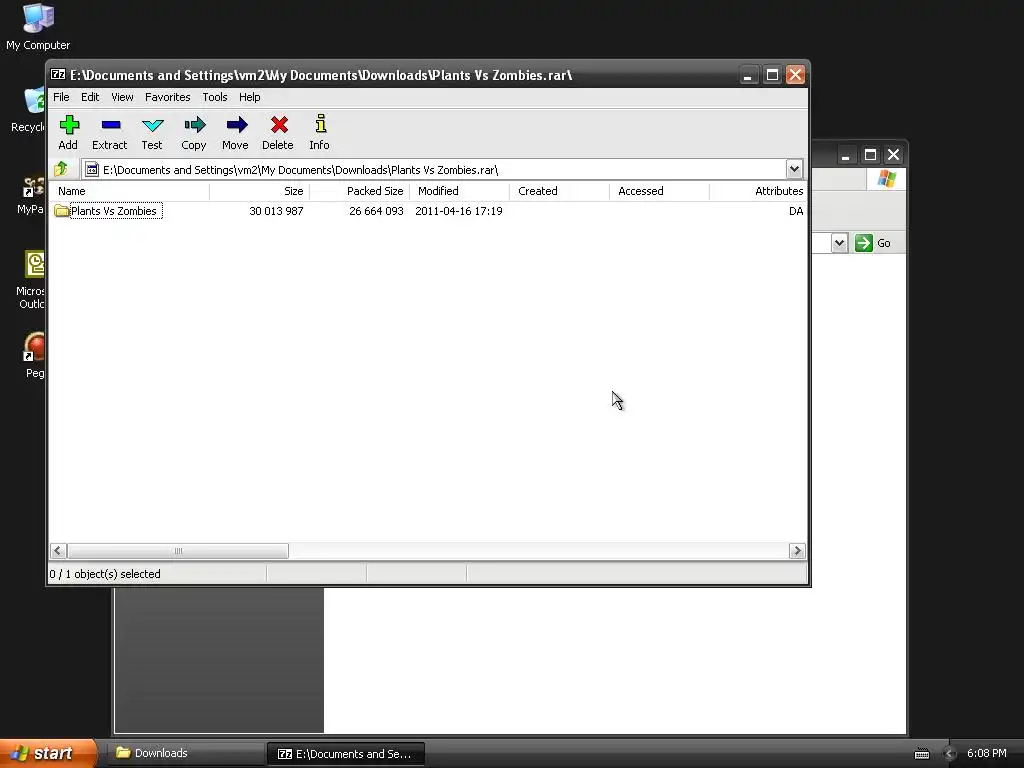Select the Plants Vs Zombies folder icon
The image size is (1024, 768).
click(61, 211)
